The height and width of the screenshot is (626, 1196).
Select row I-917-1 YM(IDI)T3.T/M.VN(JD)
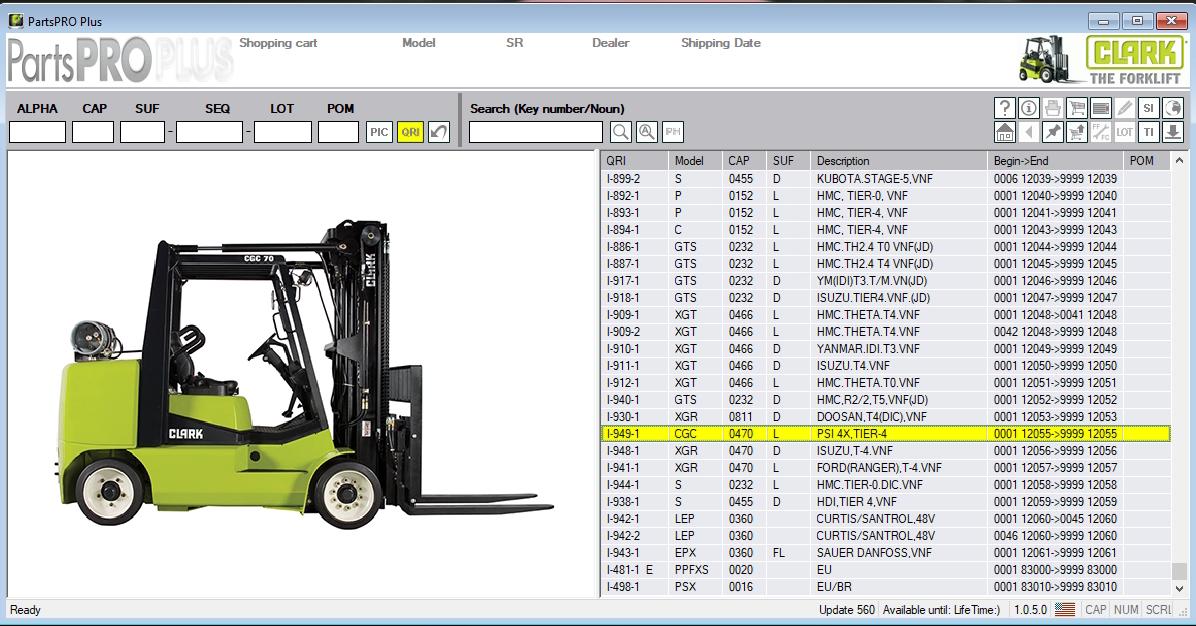click(886, 281)
